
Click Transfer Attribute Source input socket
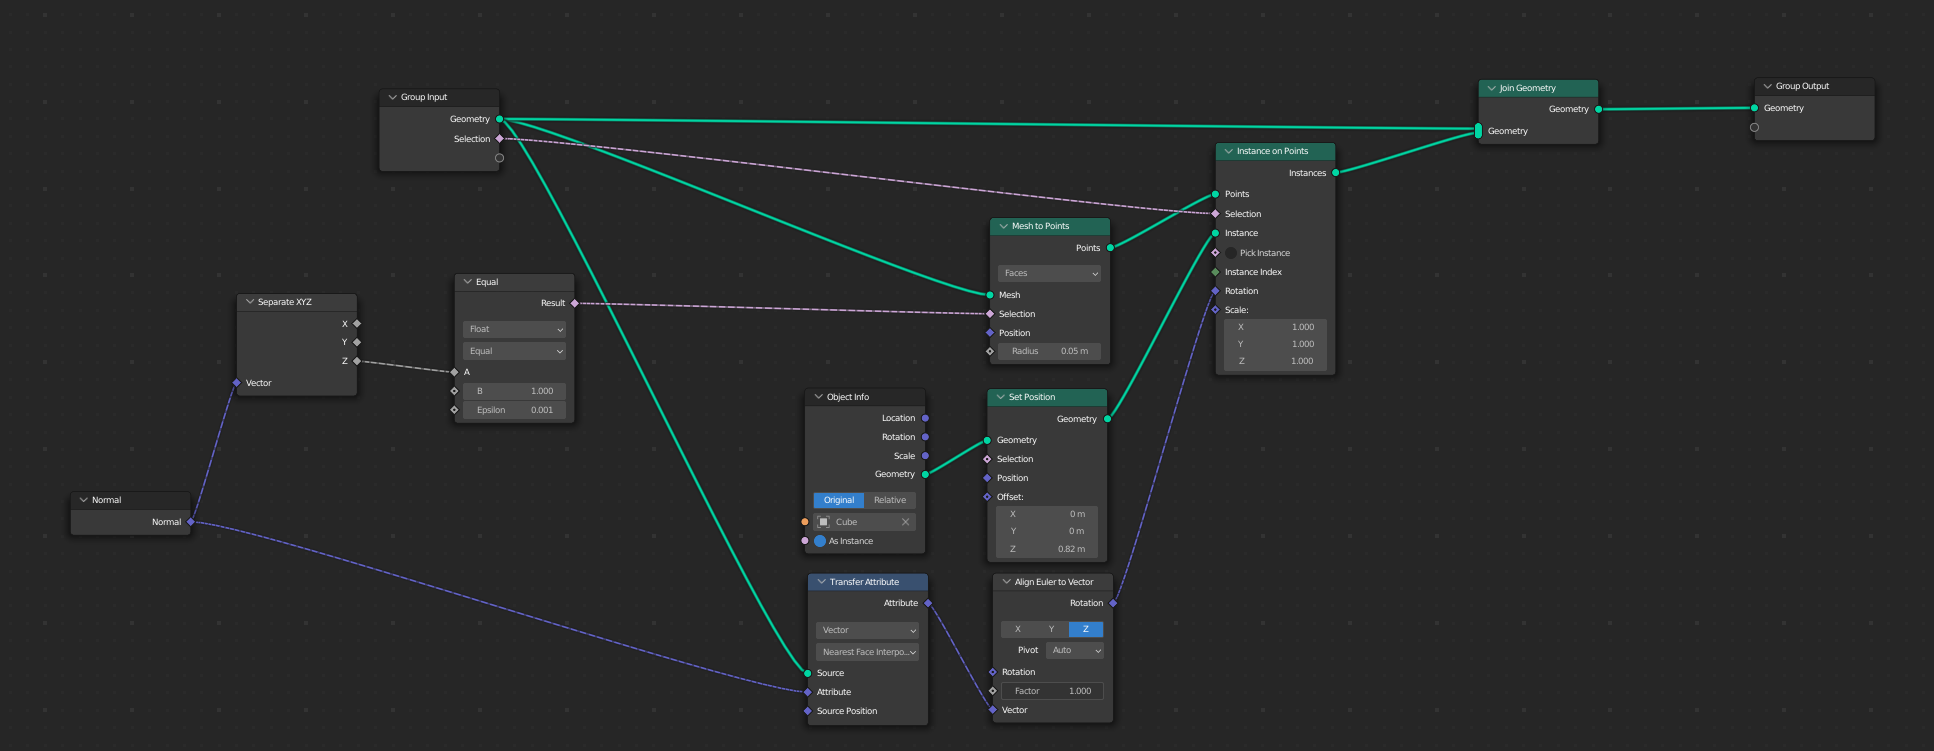coord(808,673)
